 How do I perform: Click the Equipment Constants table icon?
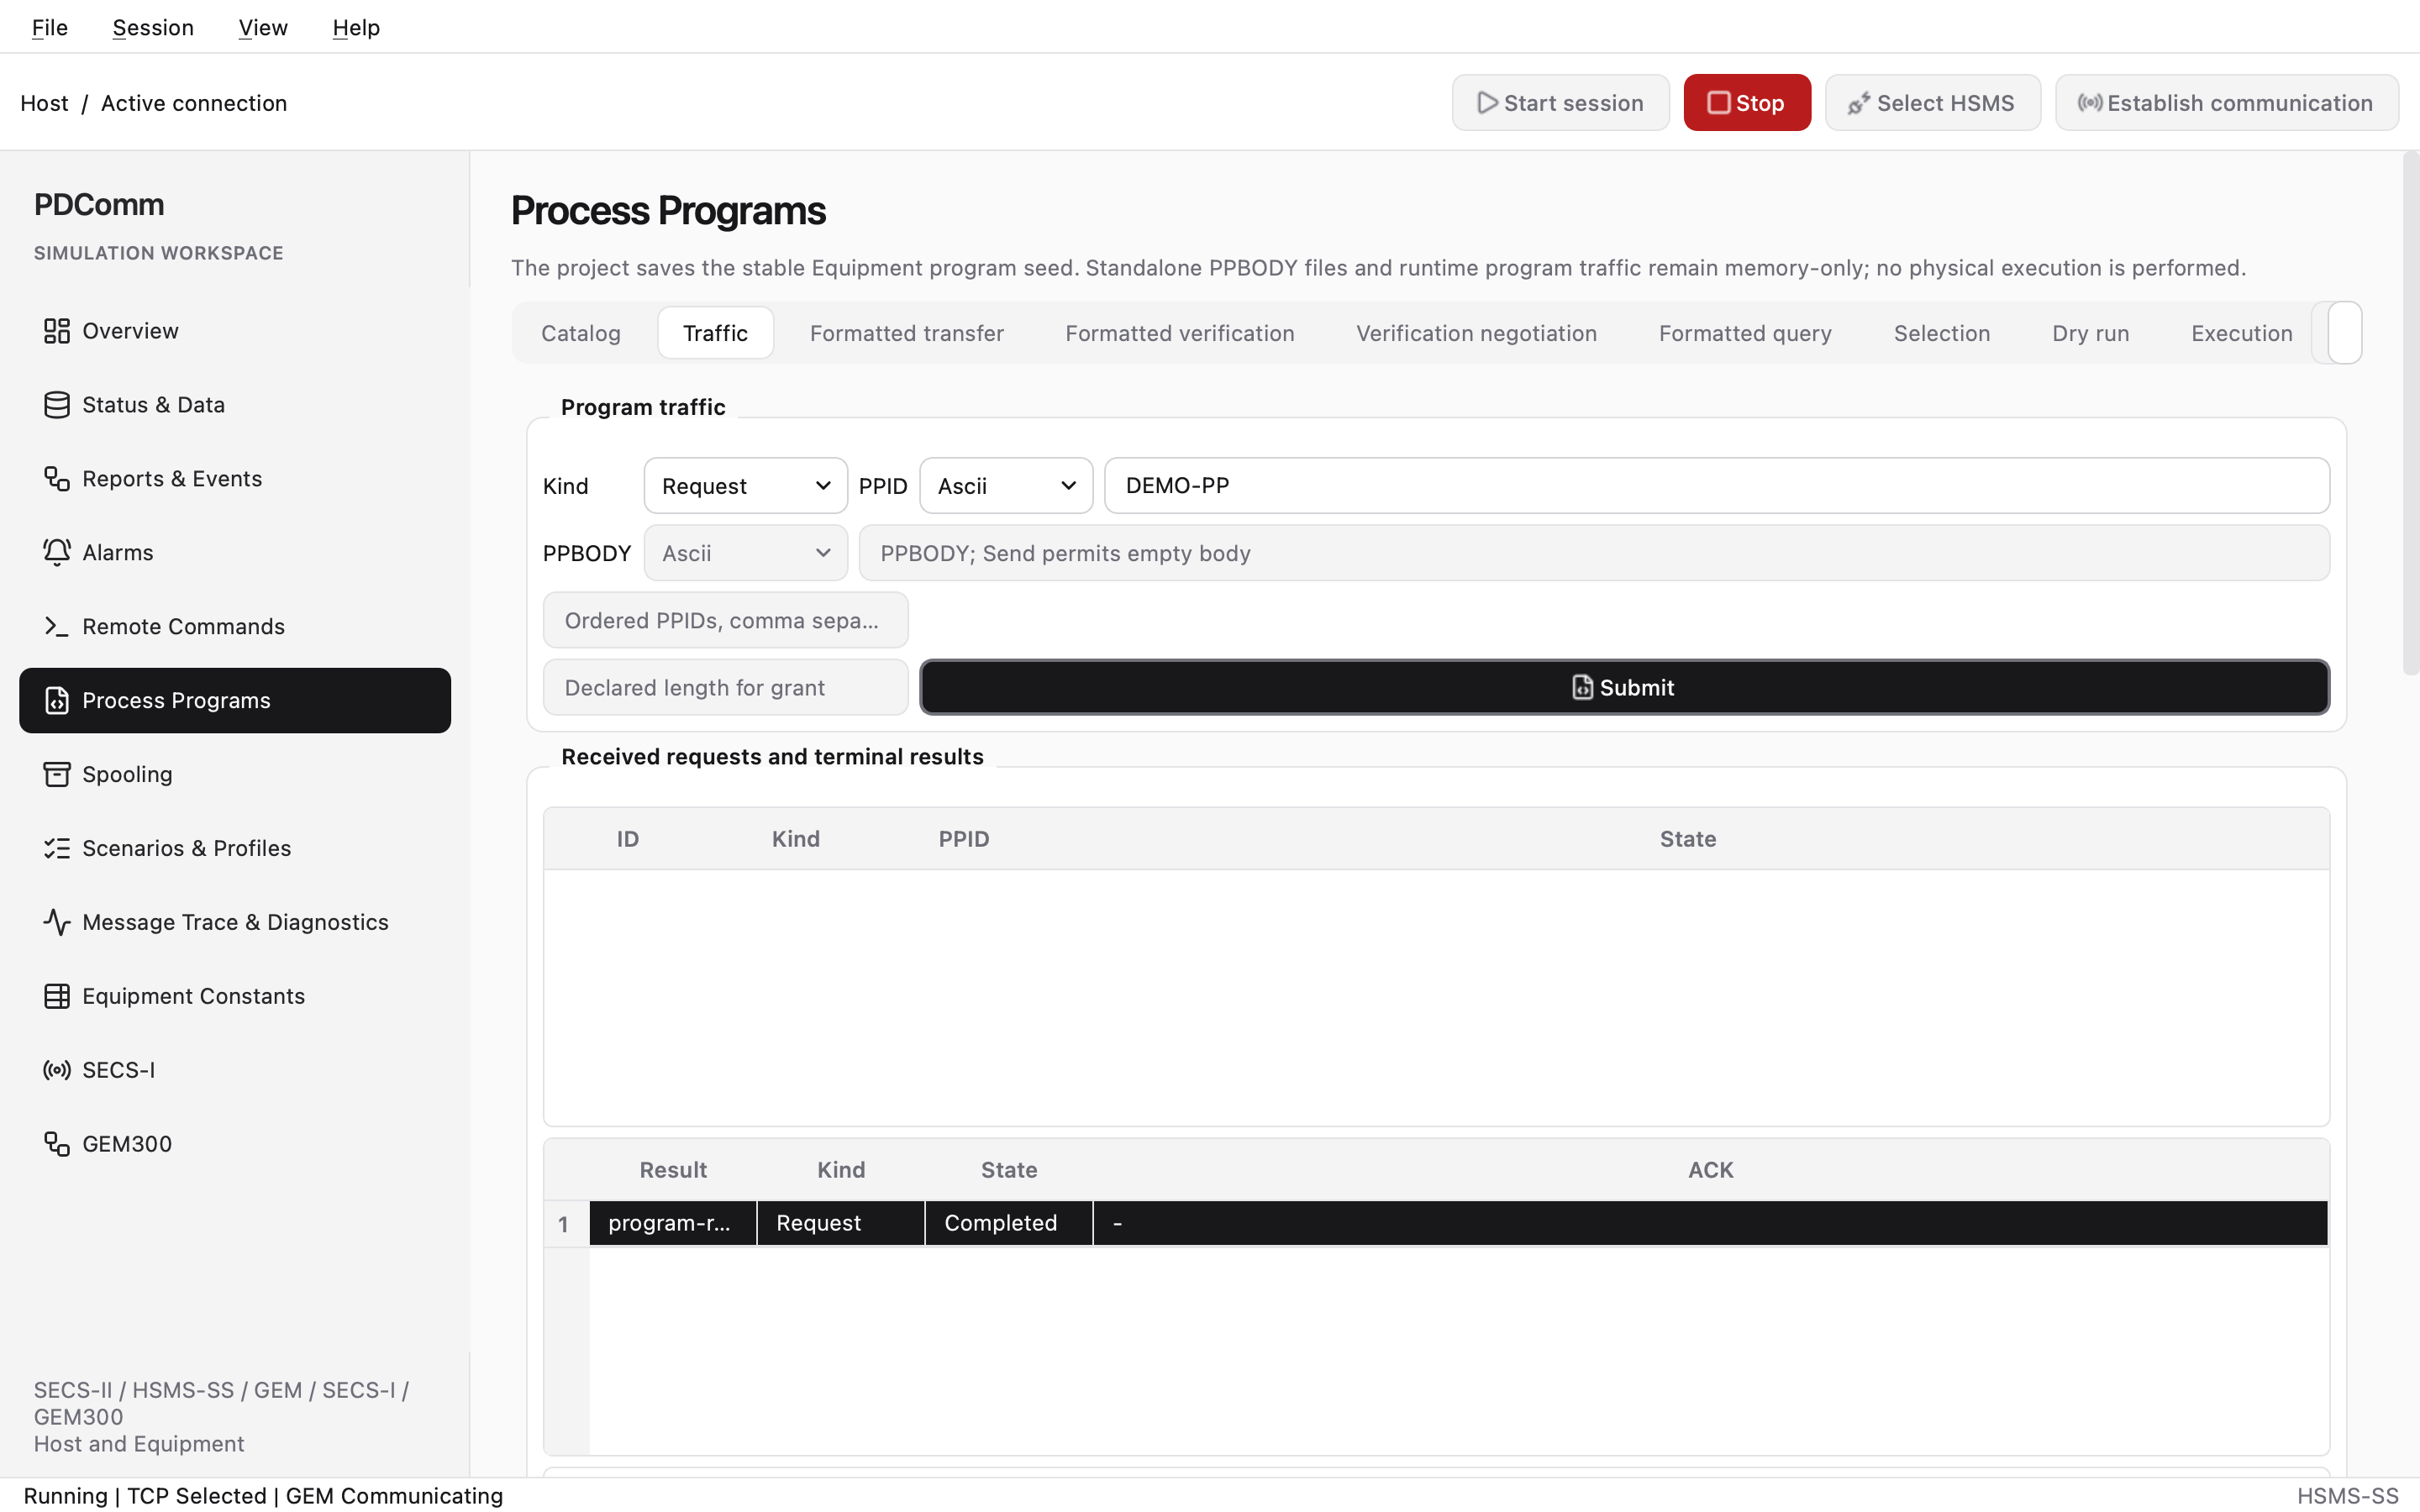click(x=56, y=997)
